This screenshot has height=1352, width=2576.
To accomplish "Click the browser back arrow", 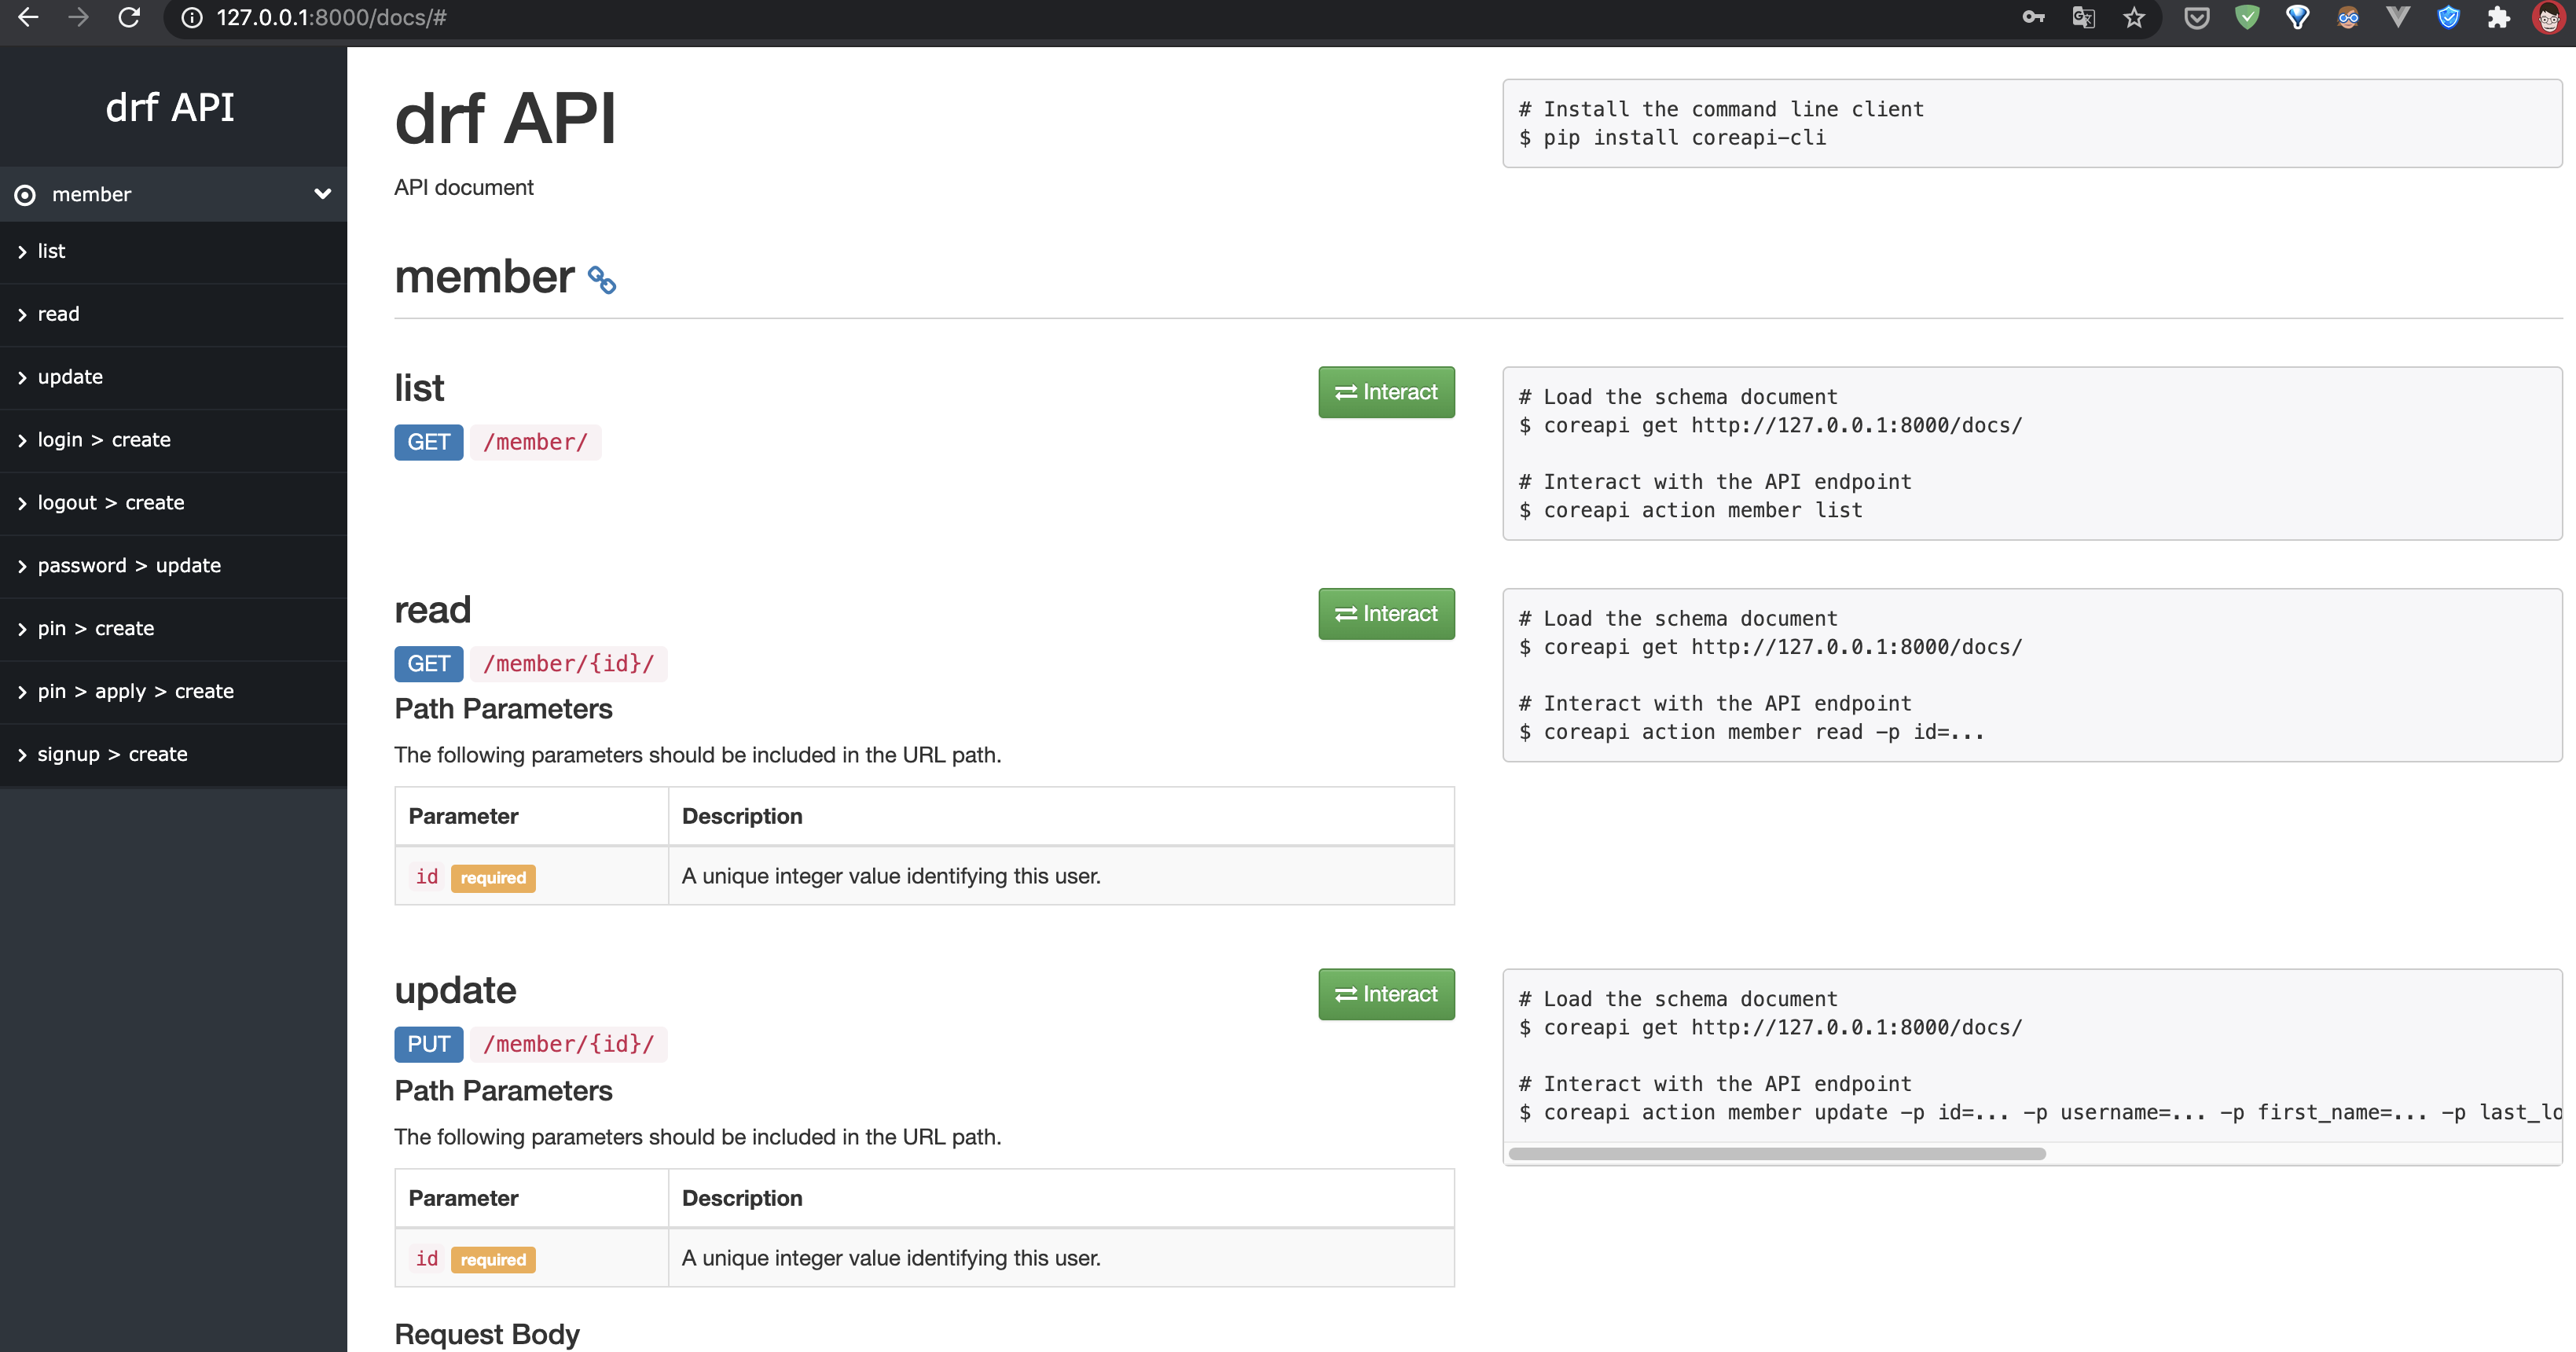I will (x=28, y=18).
